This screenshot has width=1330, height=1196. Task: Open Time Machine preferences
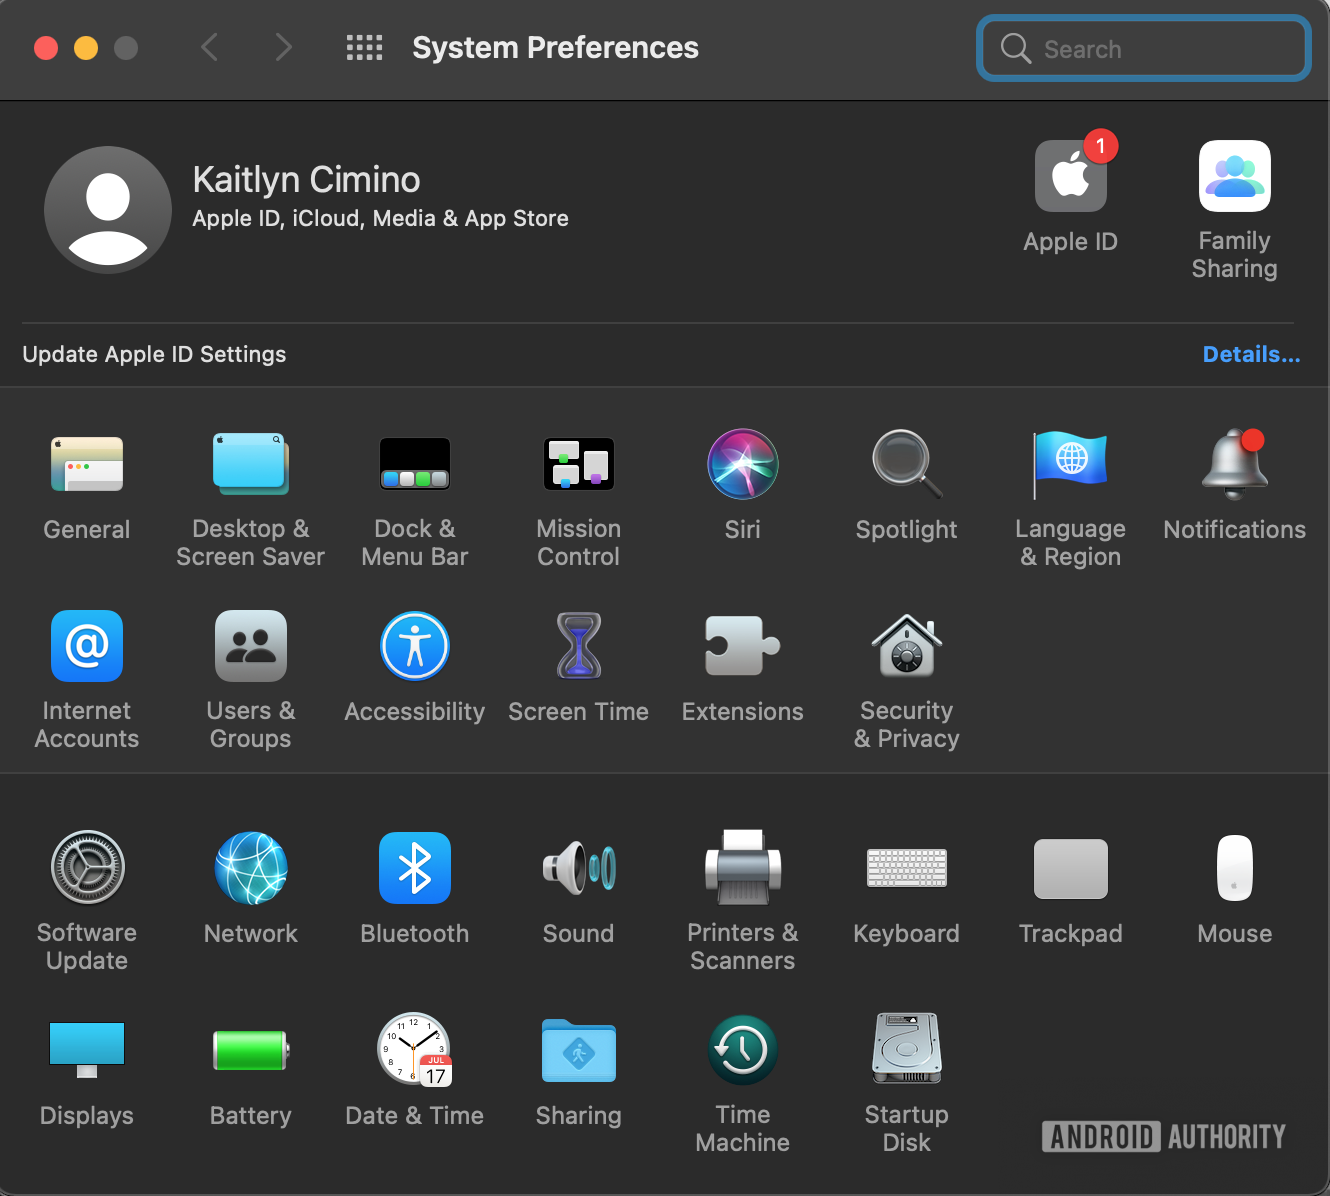(x=742, y=1050)
